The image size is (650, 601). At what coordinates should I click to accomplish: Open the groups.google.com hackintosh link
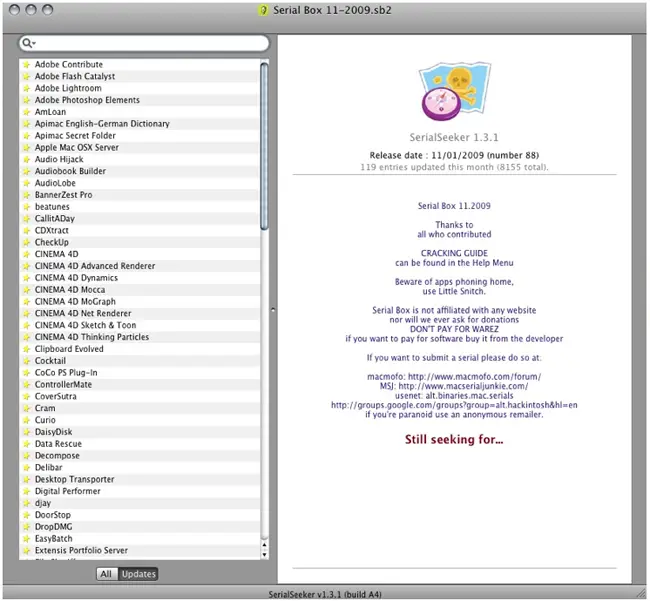454,405
